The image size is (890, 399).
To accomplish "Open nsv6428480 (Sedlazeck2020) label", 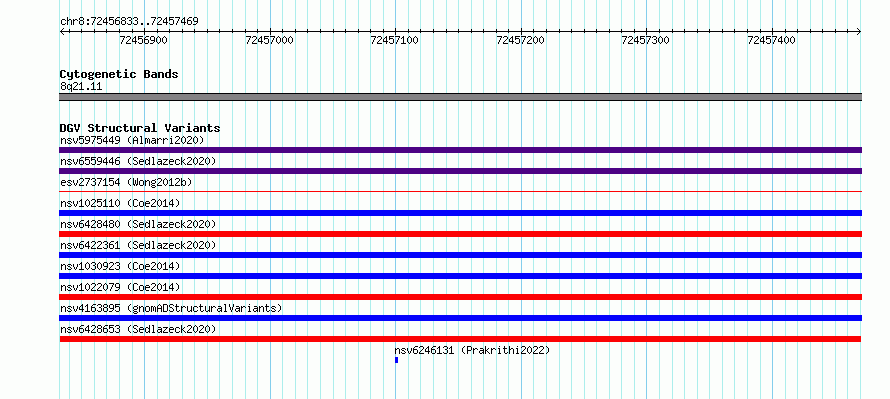I will pos(138,224).
